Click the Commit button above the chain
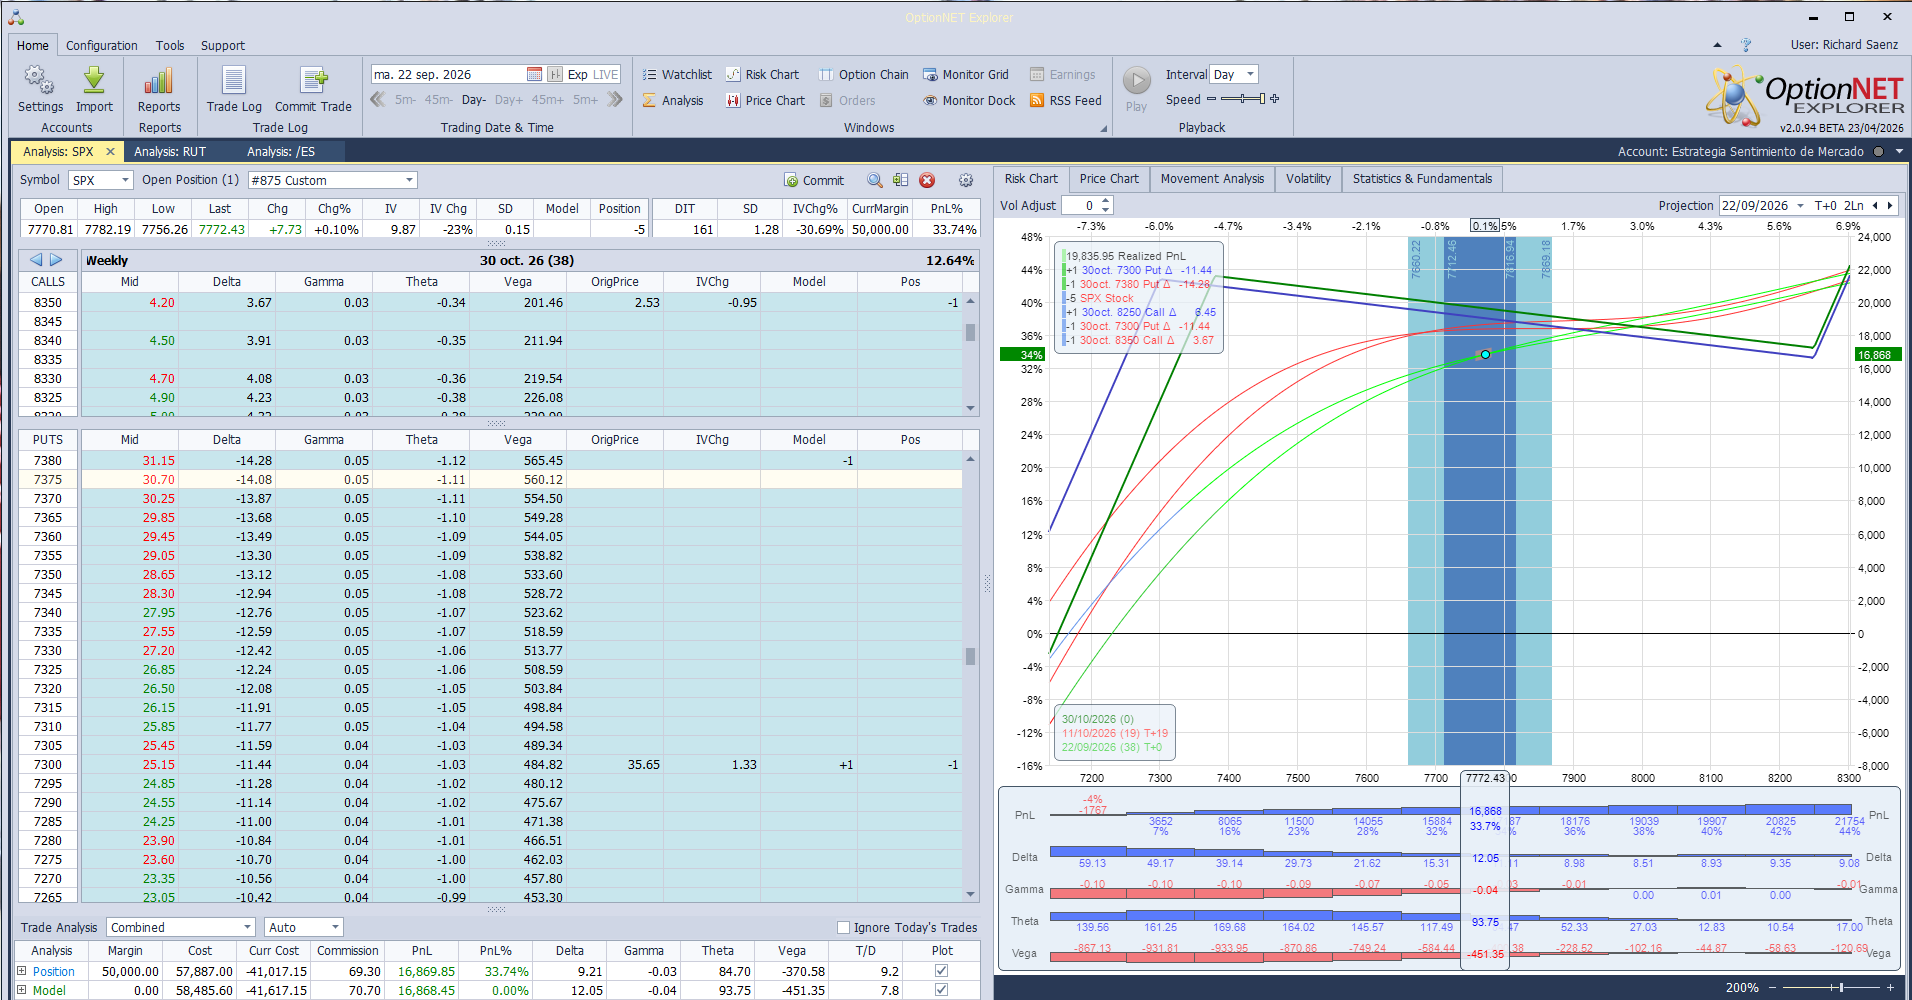 pyautogui.click(x=814, y=180)
